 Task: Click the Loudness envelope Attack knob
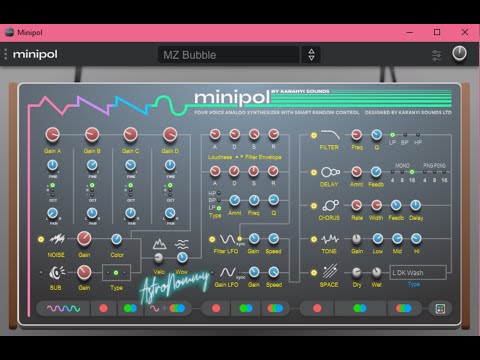215,134
